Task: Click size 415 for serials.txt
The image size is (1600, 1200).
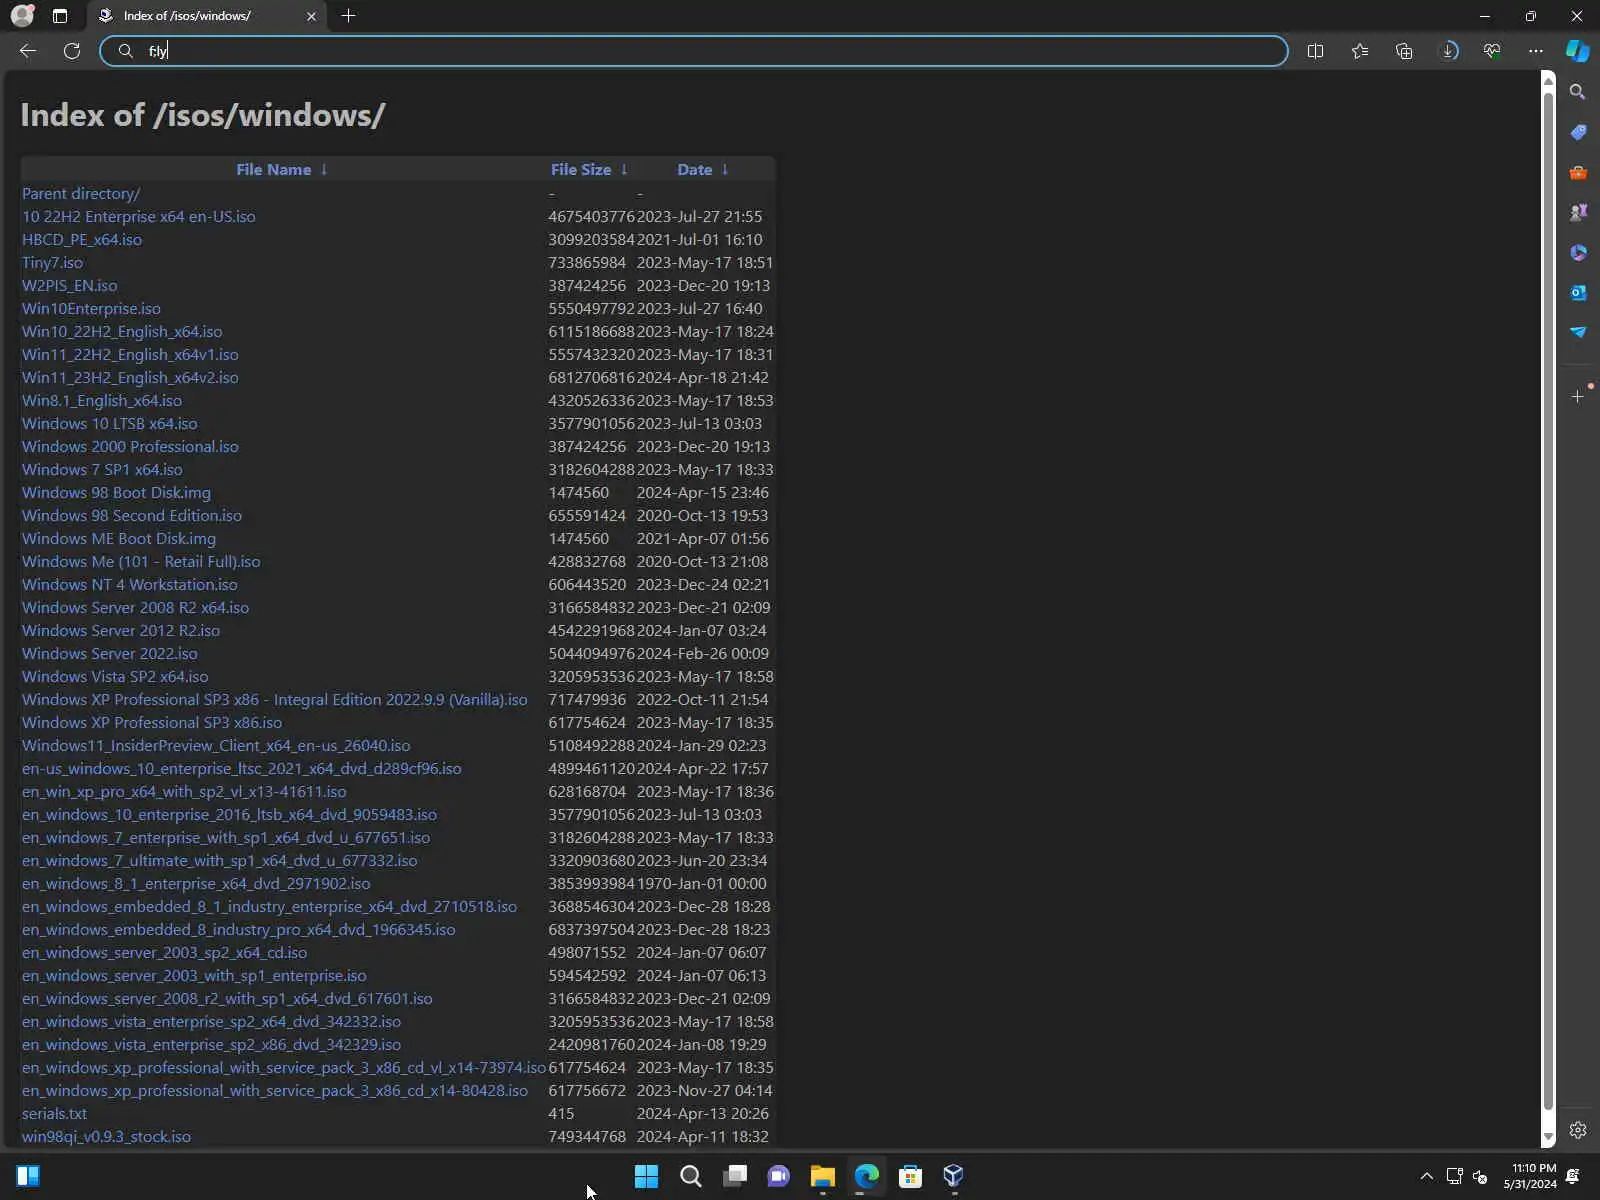Action: (561, 1114)
